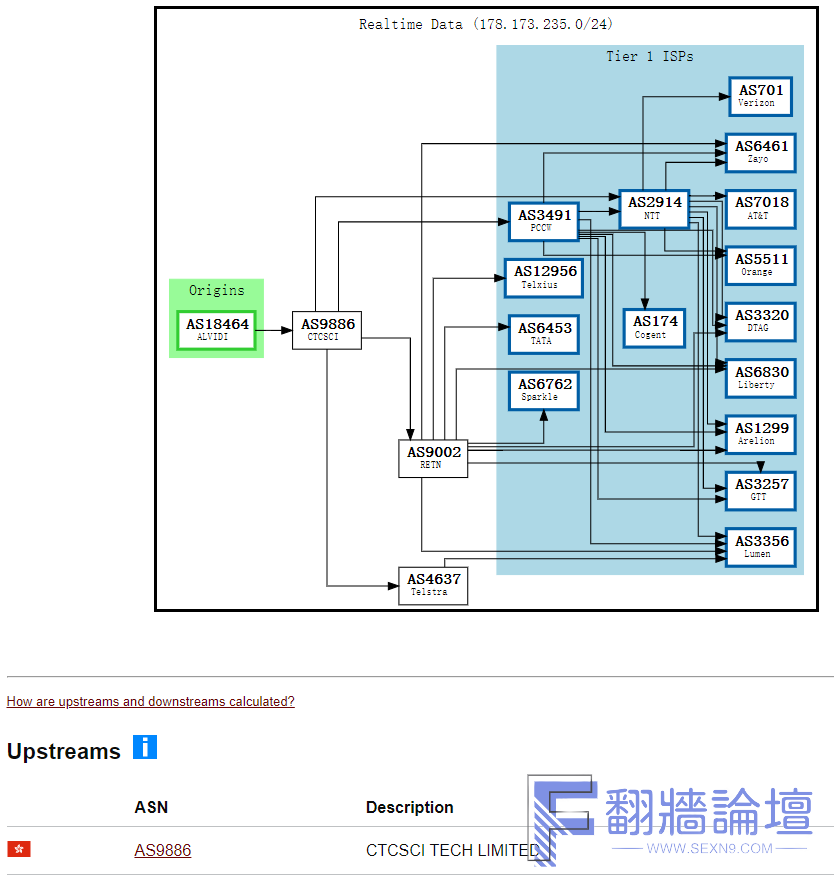834x880 pixels.
Task: Select the AS6762 Sparkle node
Action: [x=543, y=391]
